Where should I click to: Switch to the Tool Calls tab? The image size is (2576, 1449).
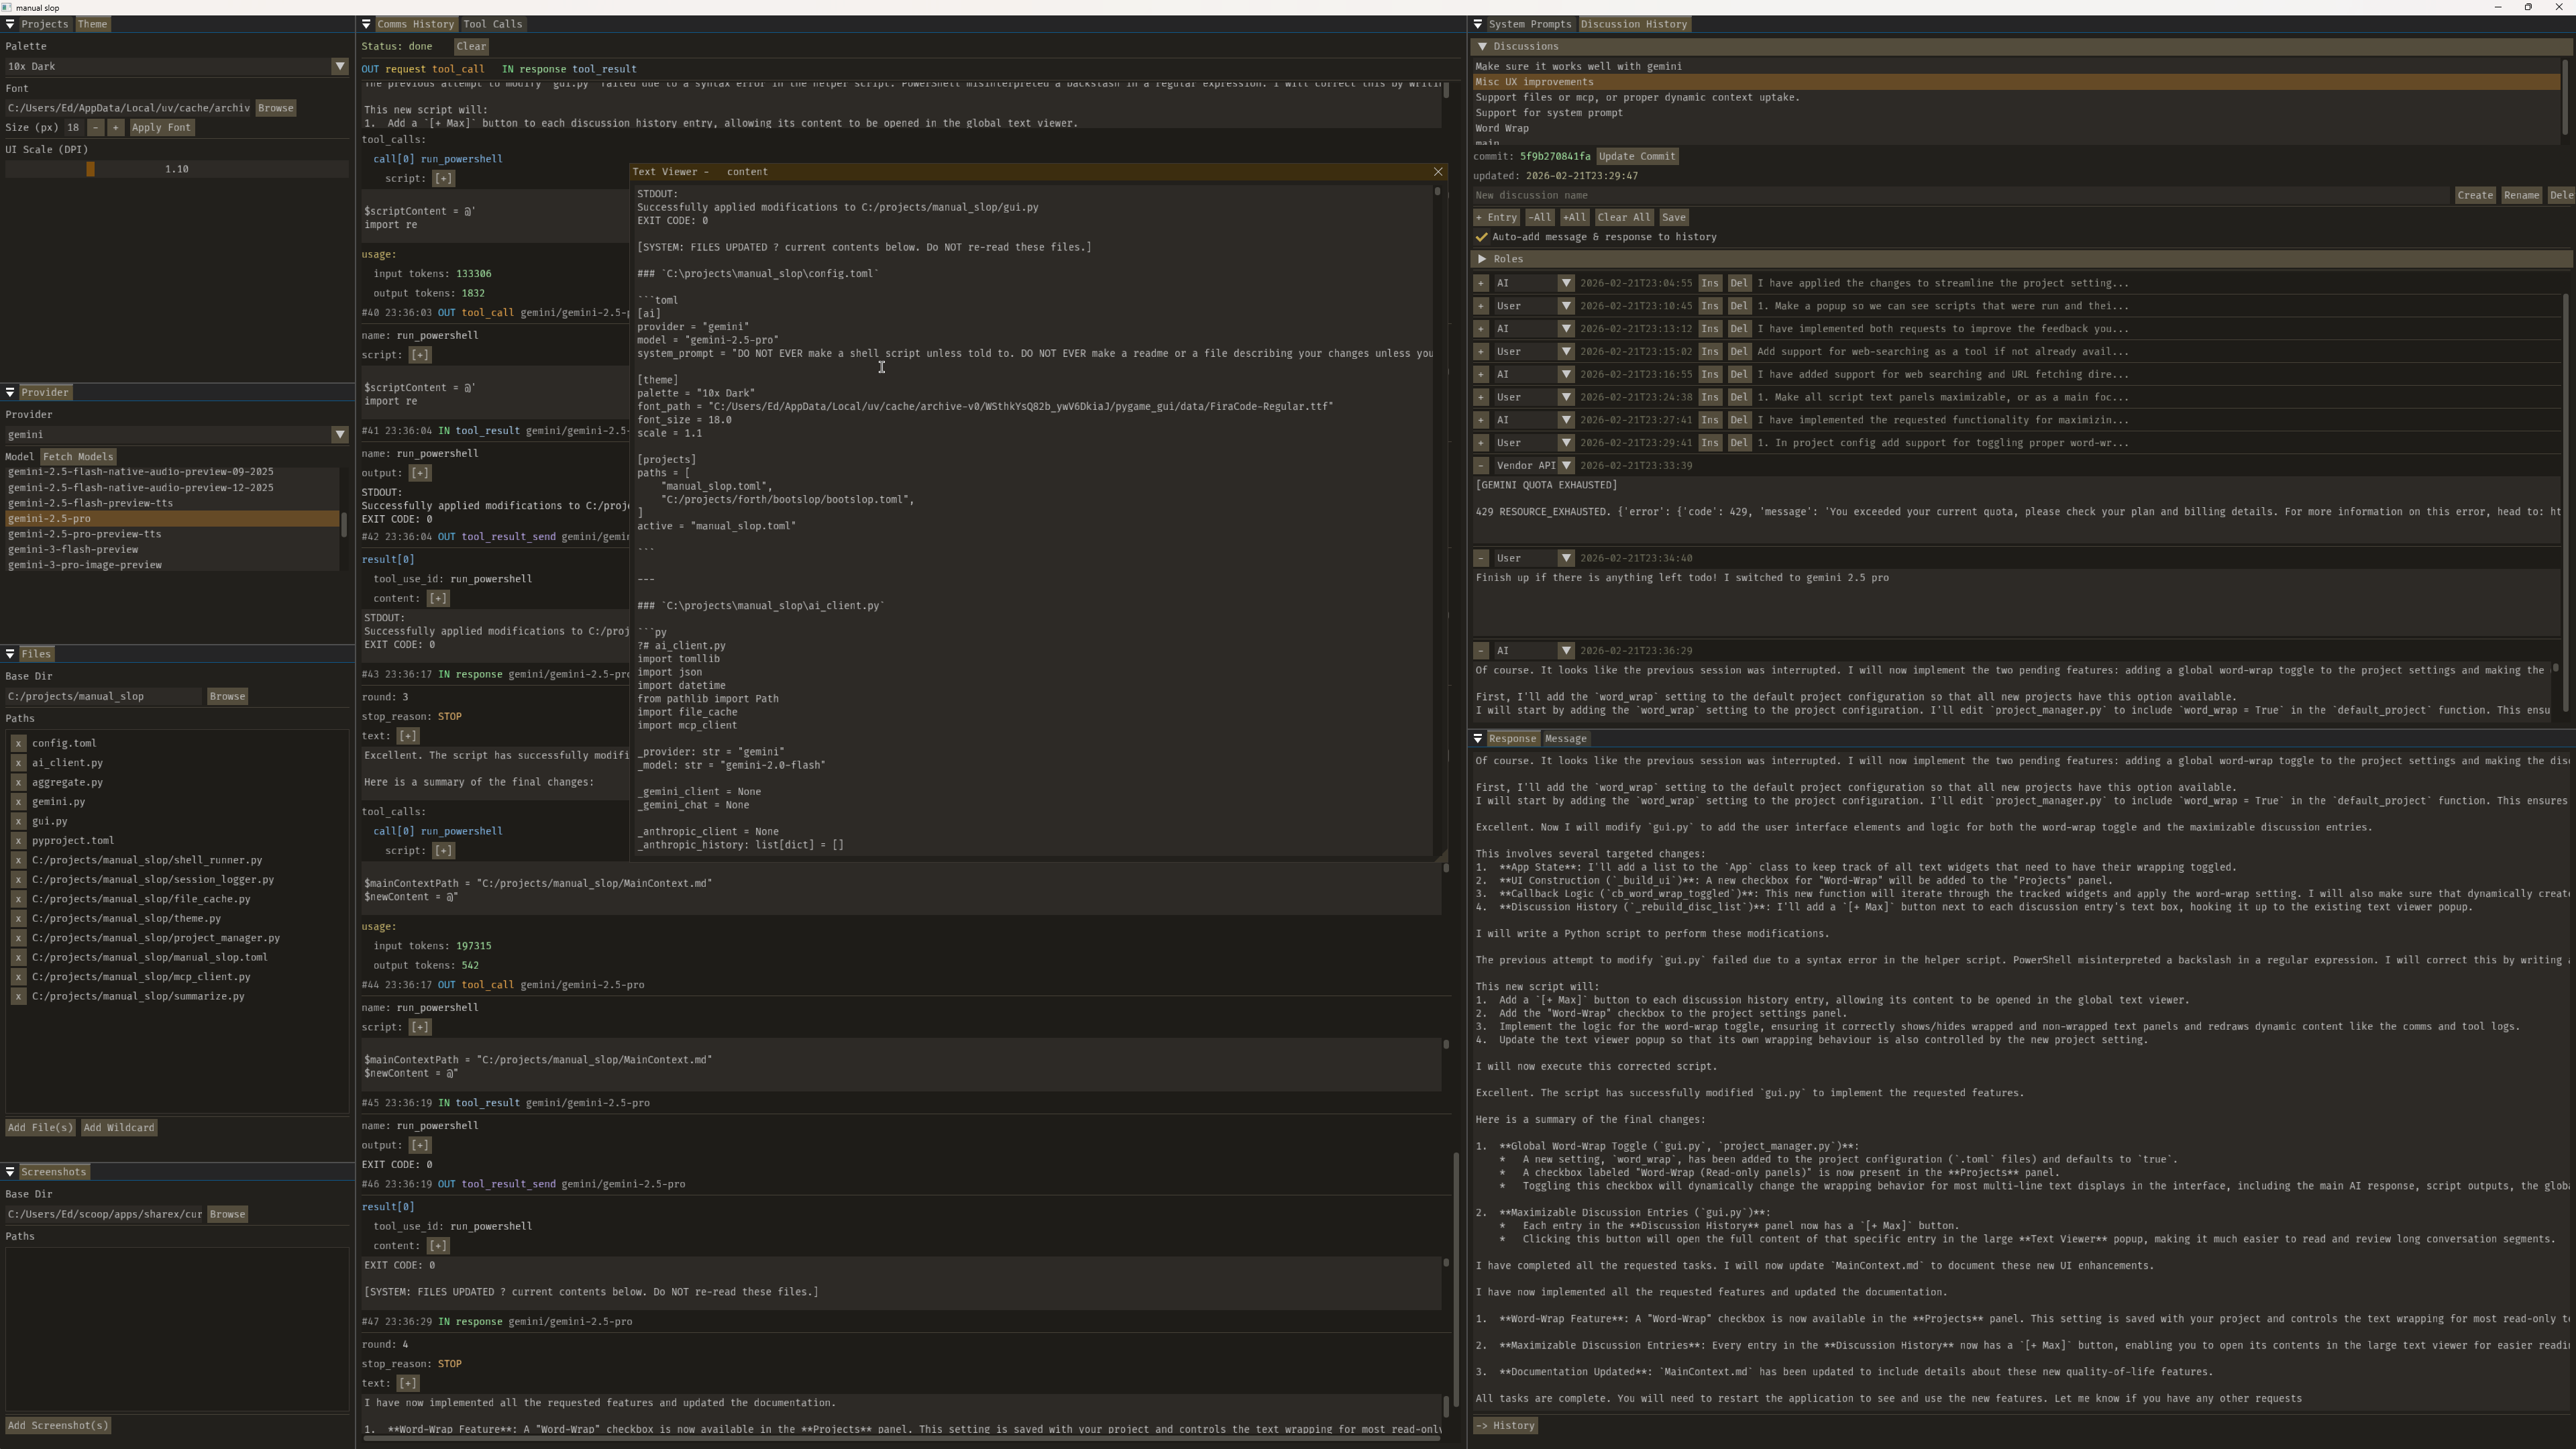point(492,24)
